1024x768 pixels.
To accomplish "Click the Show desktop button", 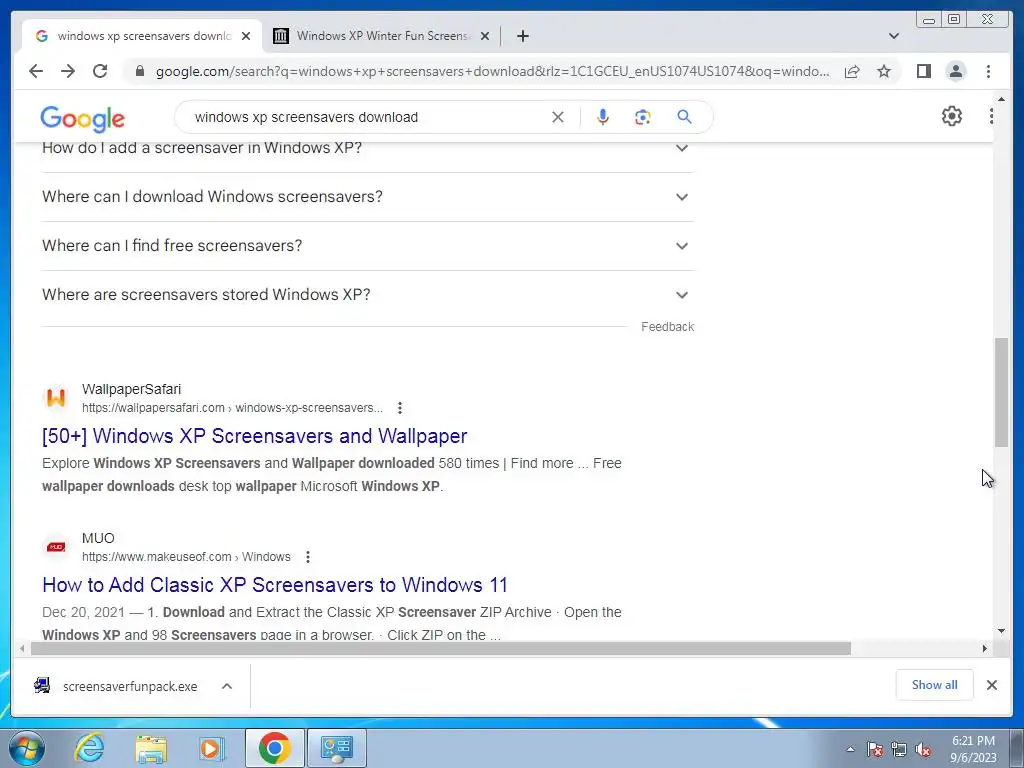I will [x=1018, y=748].
